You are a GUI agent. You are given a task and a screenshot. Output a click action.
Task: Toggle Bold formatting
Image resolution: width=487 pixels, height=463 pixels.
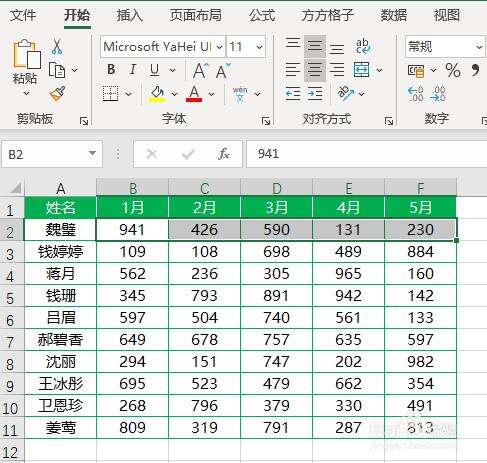click(x=111, y=70)
